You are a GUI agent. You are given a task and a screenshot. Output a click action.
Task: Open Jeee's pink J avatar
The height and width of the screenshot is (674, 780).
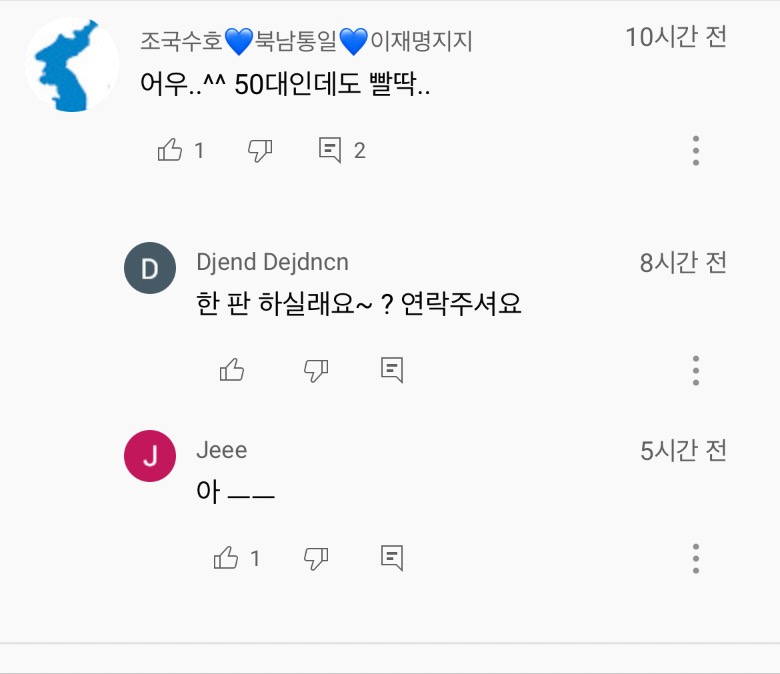pyautogui.click(x=149, y=456)
